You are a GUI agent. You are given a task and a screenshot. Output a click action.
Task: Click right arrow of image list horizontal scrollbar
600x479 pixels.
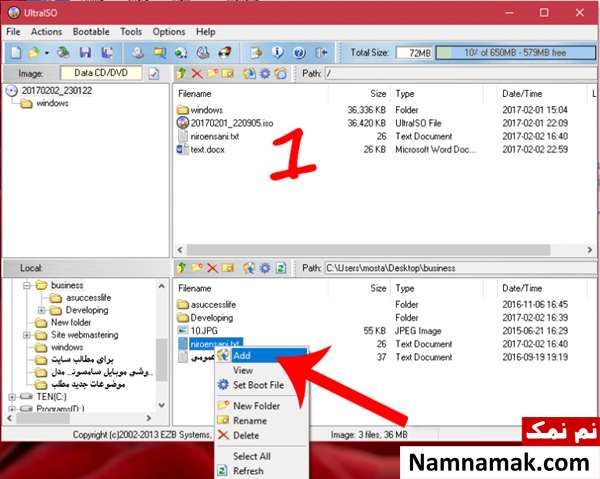[590, 250]
